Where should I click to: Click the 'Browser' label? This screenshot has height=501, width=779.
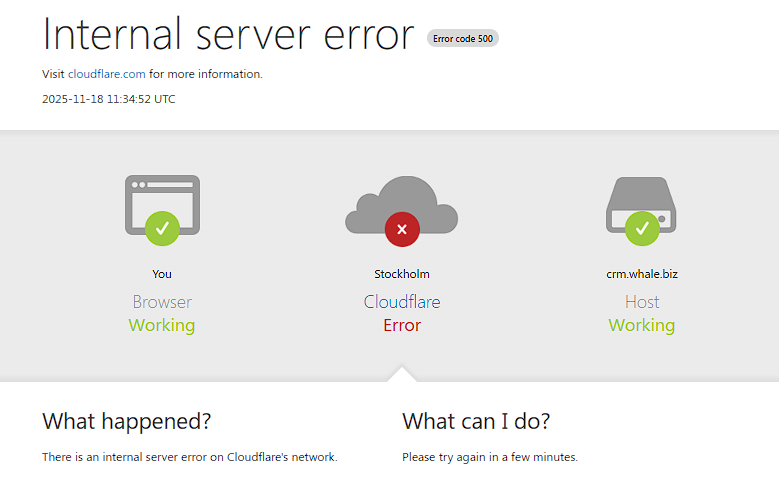tap(162, 302)
